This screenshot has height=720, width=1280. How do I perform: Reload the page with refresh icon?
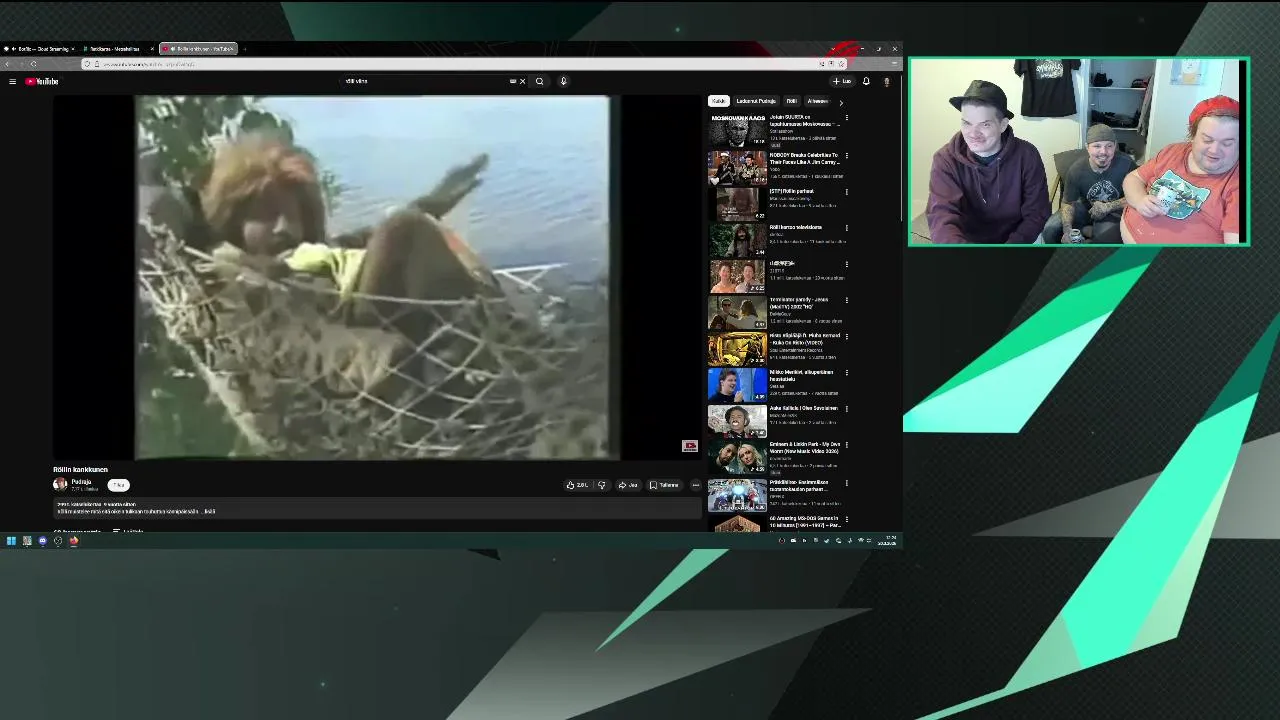point(33,64)
